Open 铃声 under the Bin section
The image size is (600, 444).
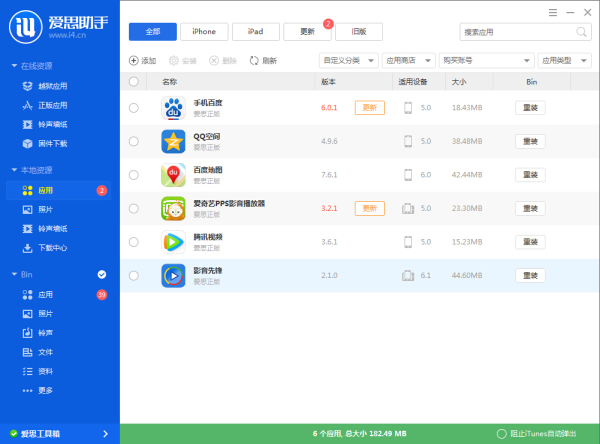coord(38,333)
